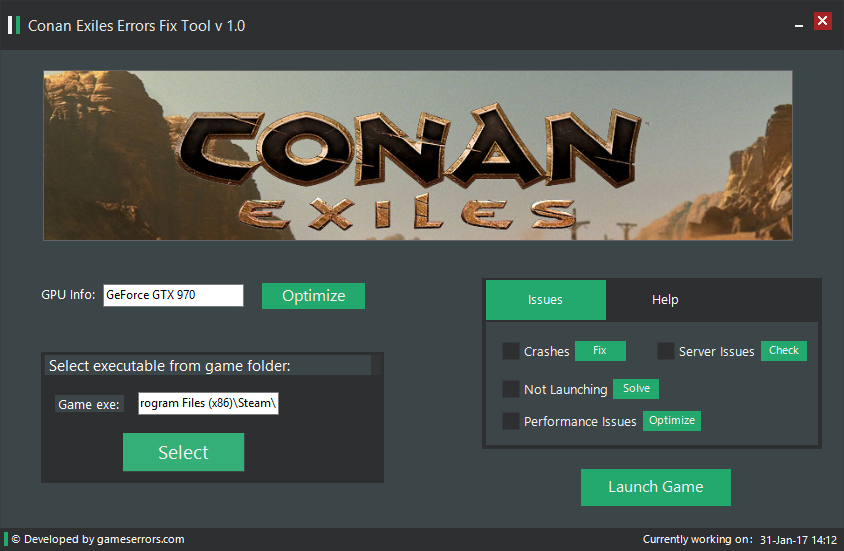The height and width of the screenshot is (551, 844).
Task: Click the Conan Exiles Errors Fix Tool title
Action: coord(136,26)
